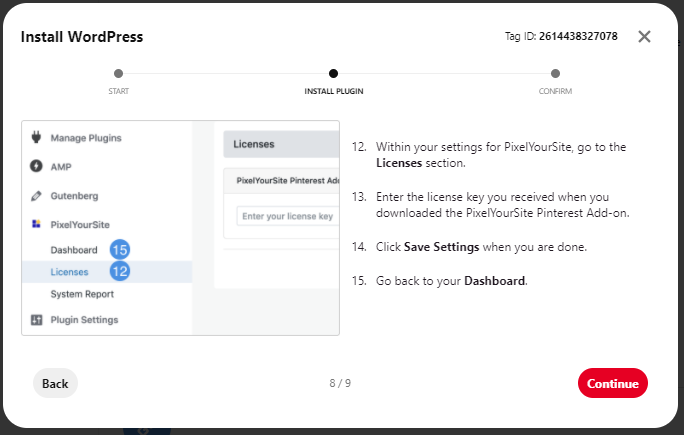Click the 'Enter your license key' field

(x=288, y=216)
